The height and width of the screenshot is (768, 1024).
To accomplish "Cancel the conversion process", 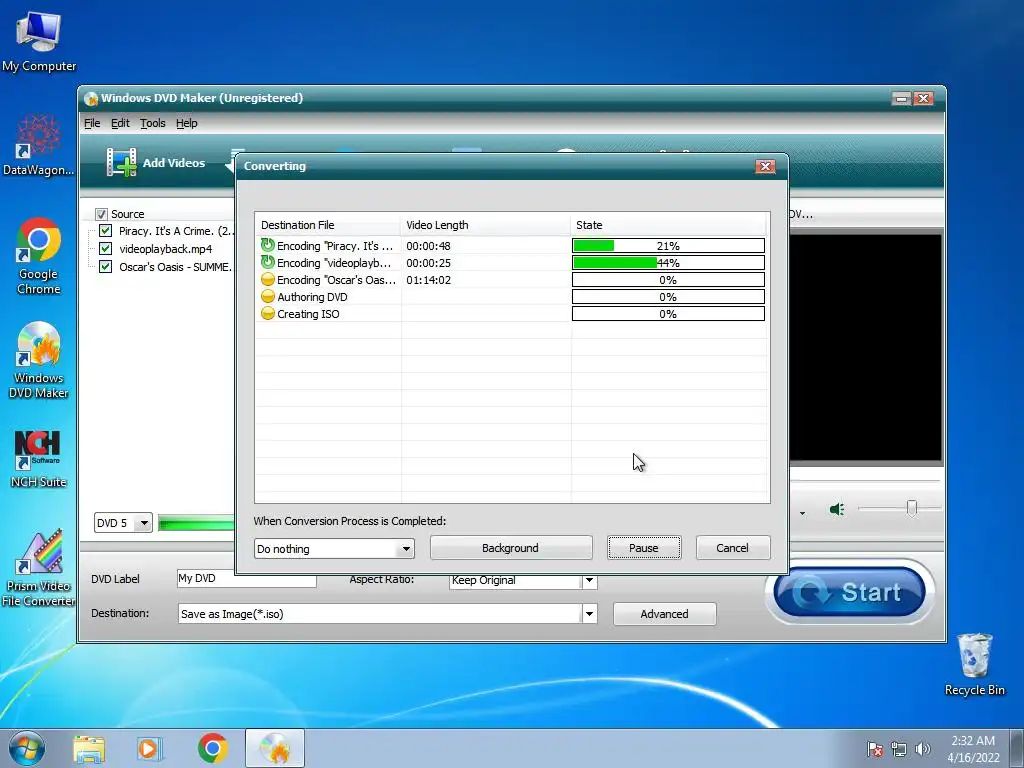I will pos(733,548).
